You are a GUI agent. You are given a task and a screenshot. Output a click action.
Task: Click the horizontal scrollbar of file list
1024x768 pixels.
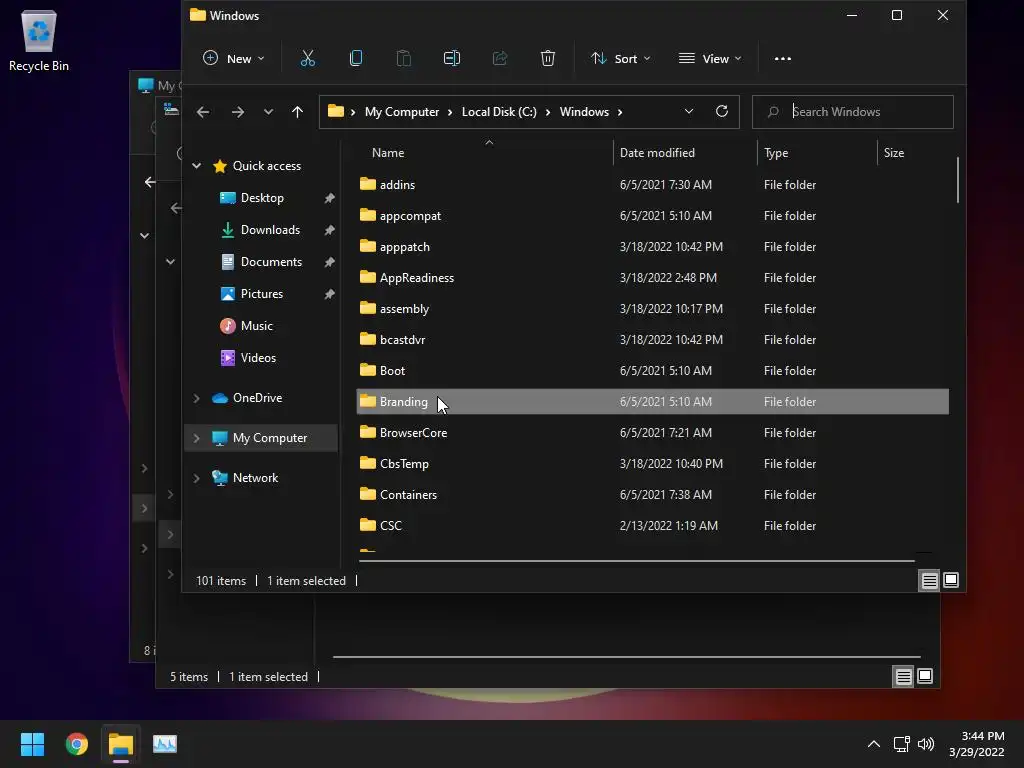click(637, 560)
